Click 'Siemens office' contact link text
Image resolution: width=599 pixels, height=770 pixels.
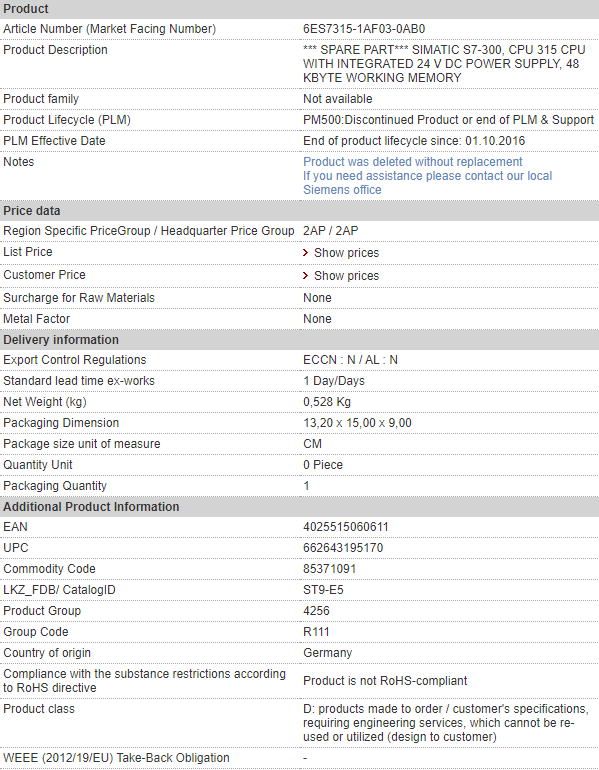pos(342,190)
